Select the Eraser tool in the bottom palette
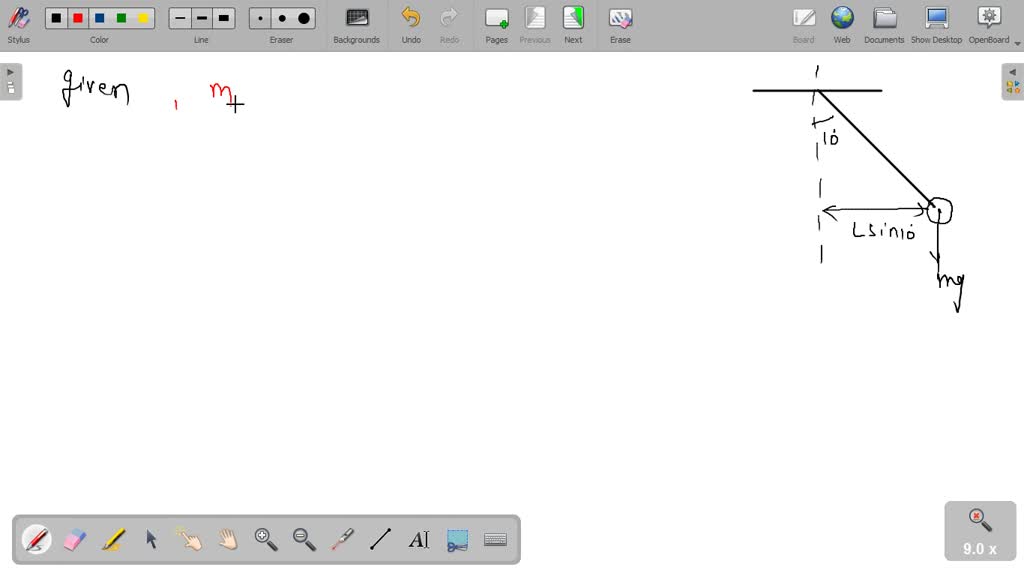The image size is (1024, 576). pos(75,540)
